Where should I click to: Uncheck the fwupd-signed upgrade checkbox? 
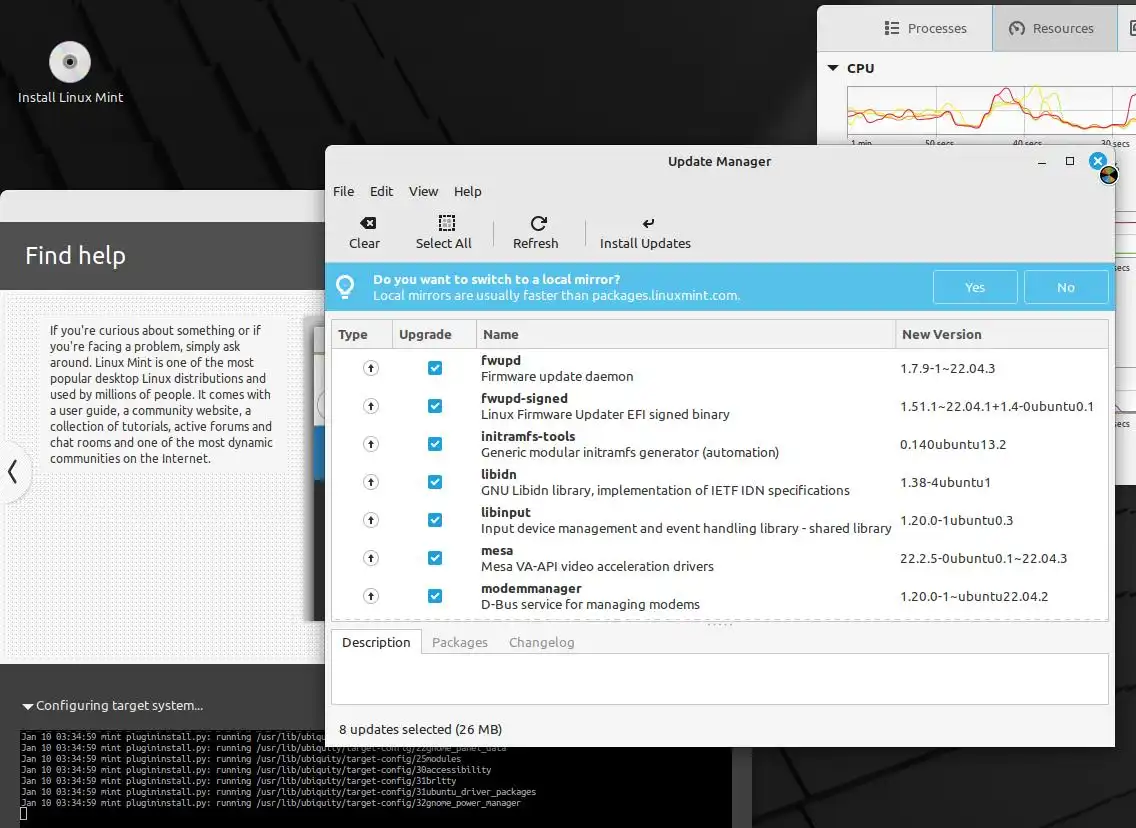click(x=435, y=406)
